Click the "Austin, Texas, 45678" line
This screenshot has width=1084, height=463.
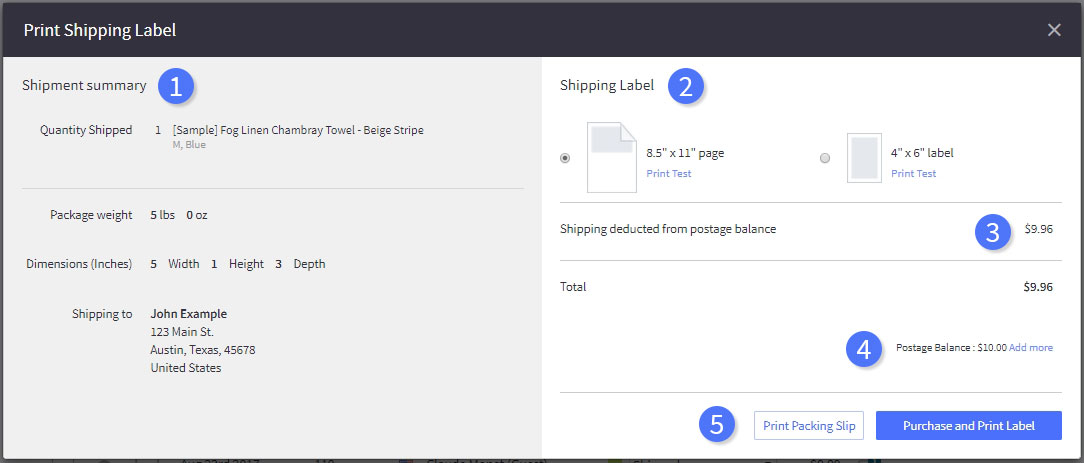(x=203, y=350)
